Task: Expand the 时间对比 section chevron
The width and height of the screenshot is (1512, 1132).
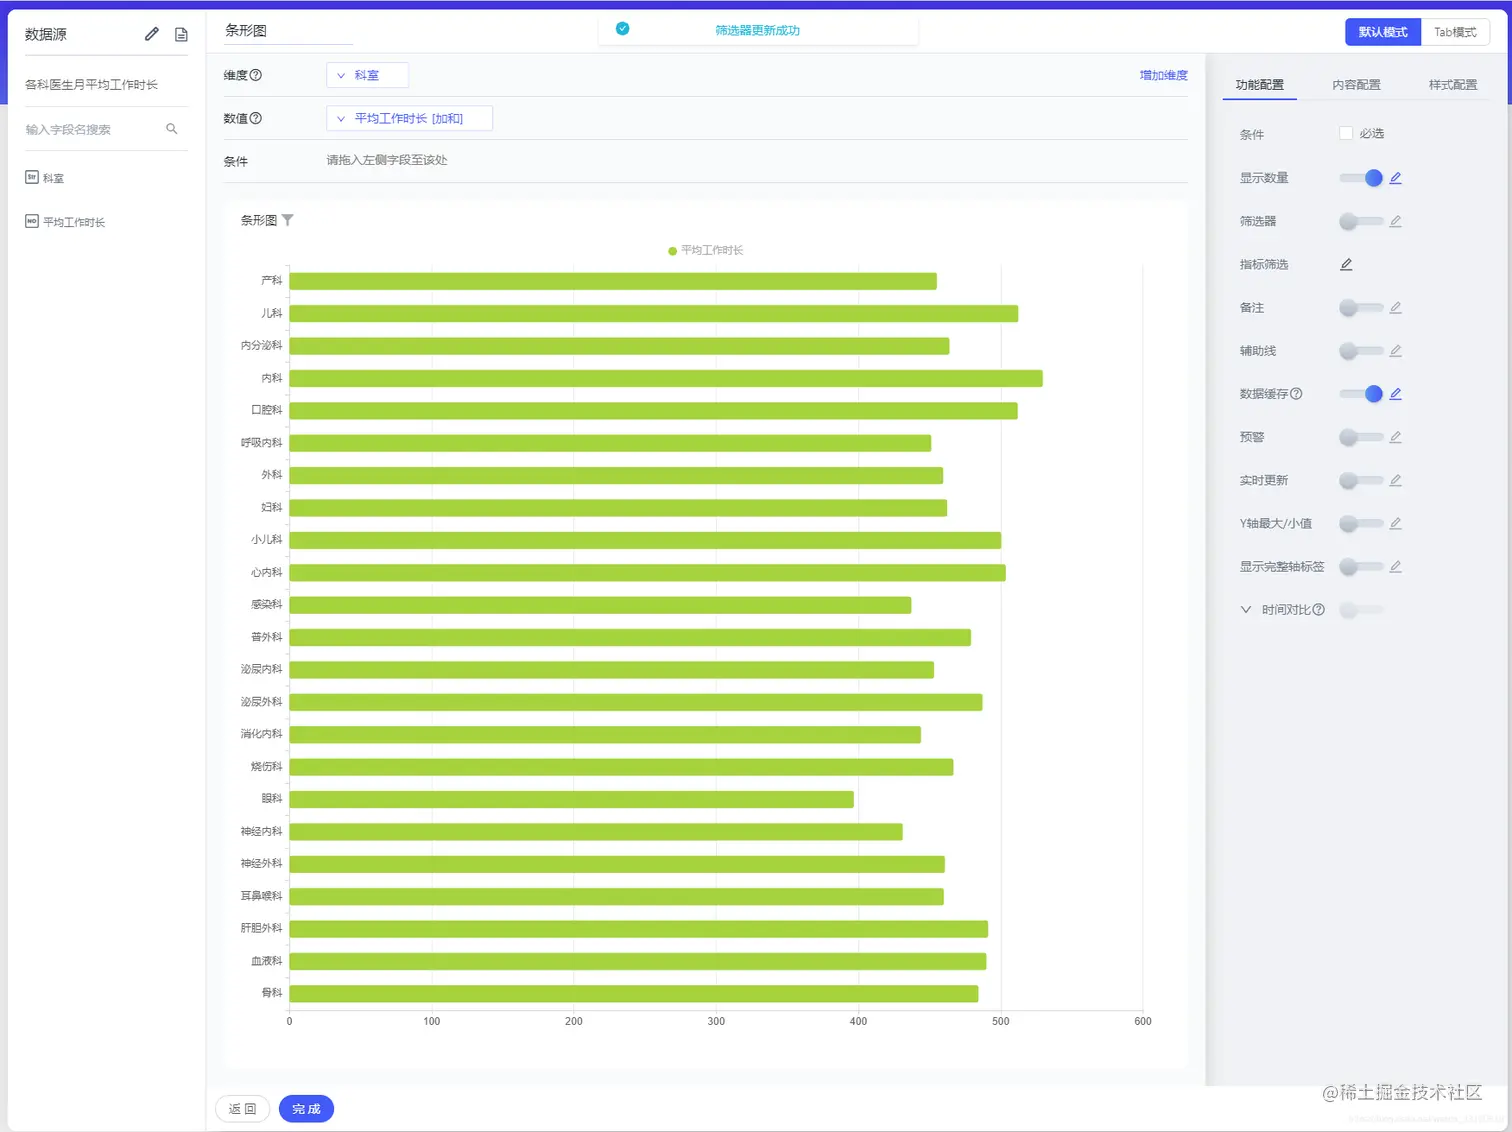Action: [x=1246, y=609]
